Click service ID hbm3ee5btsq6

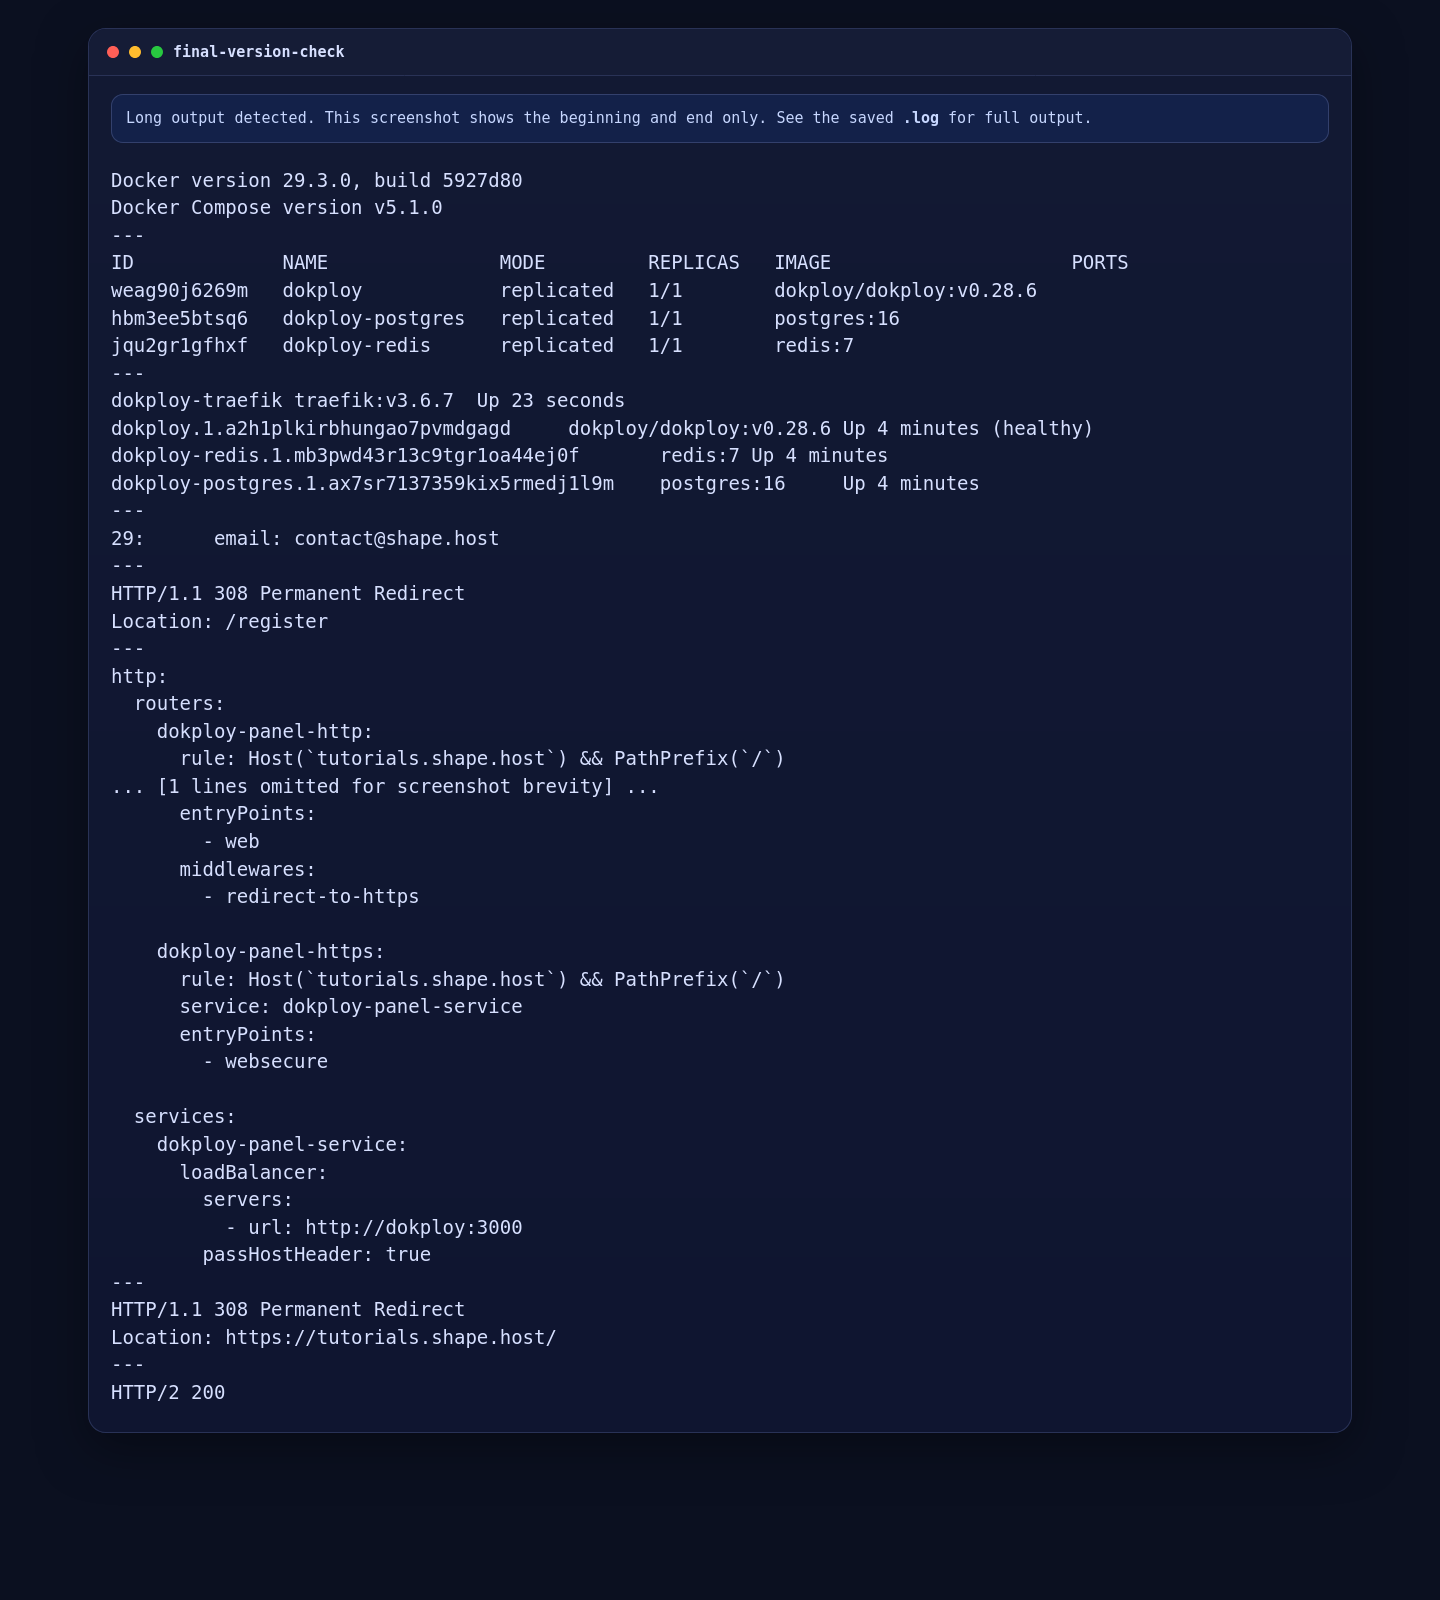[180, 319]
